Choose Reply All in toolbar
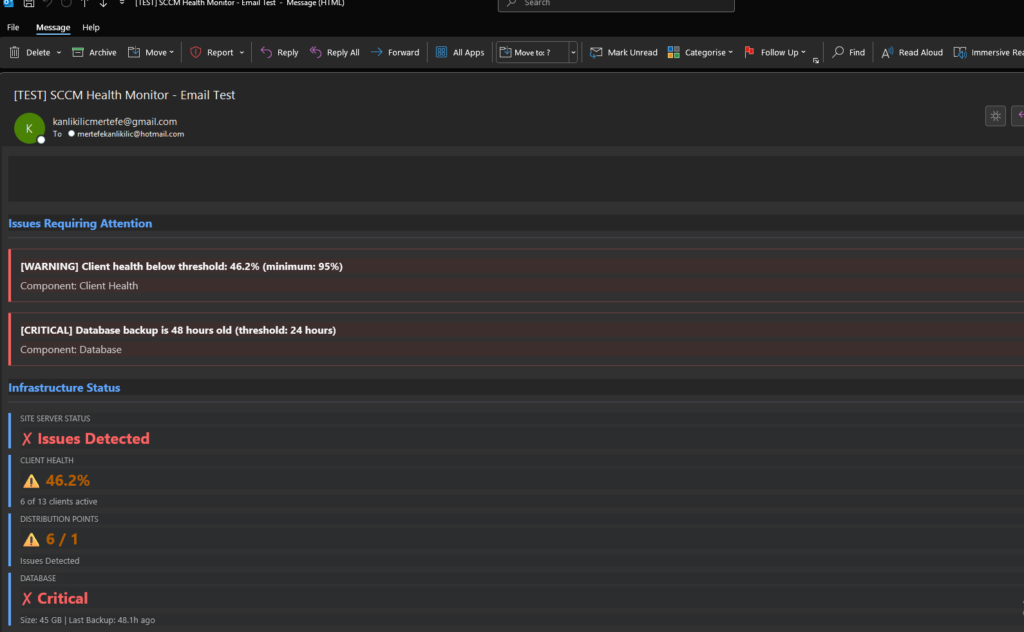 pyautogui.click(x=334, y=53)
